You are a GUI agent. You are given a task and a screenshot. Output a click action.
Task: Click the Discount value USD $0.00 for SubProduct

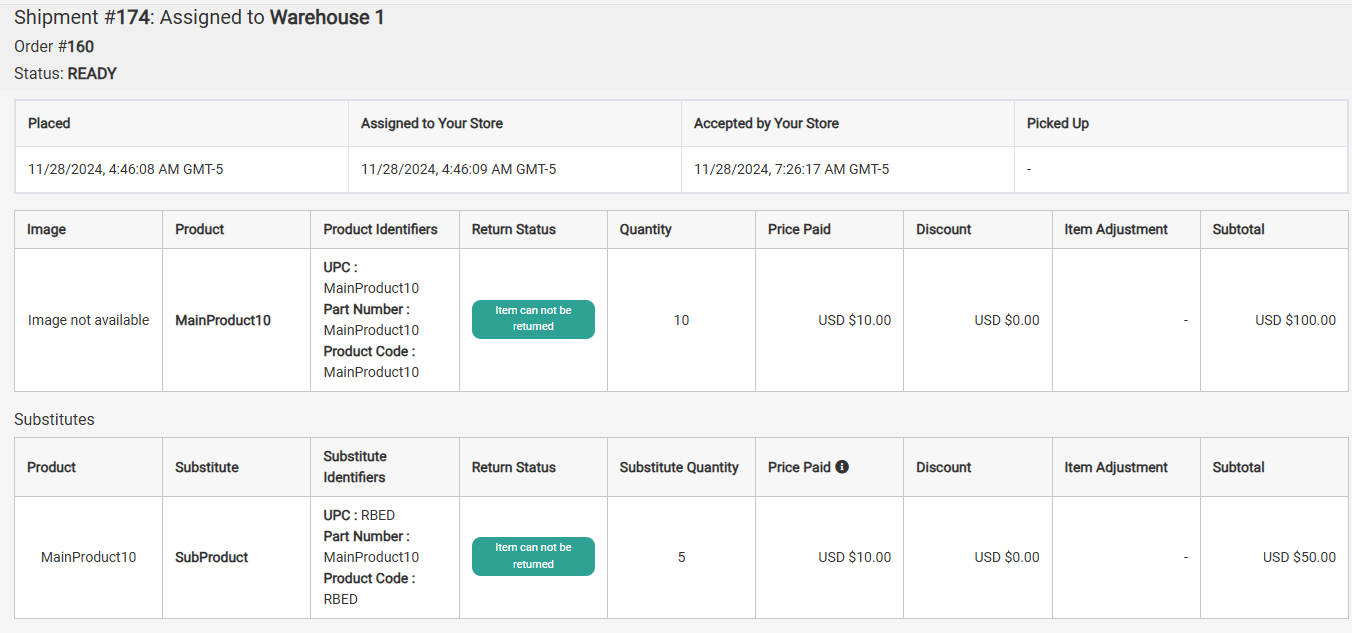tap(1005, 557)
